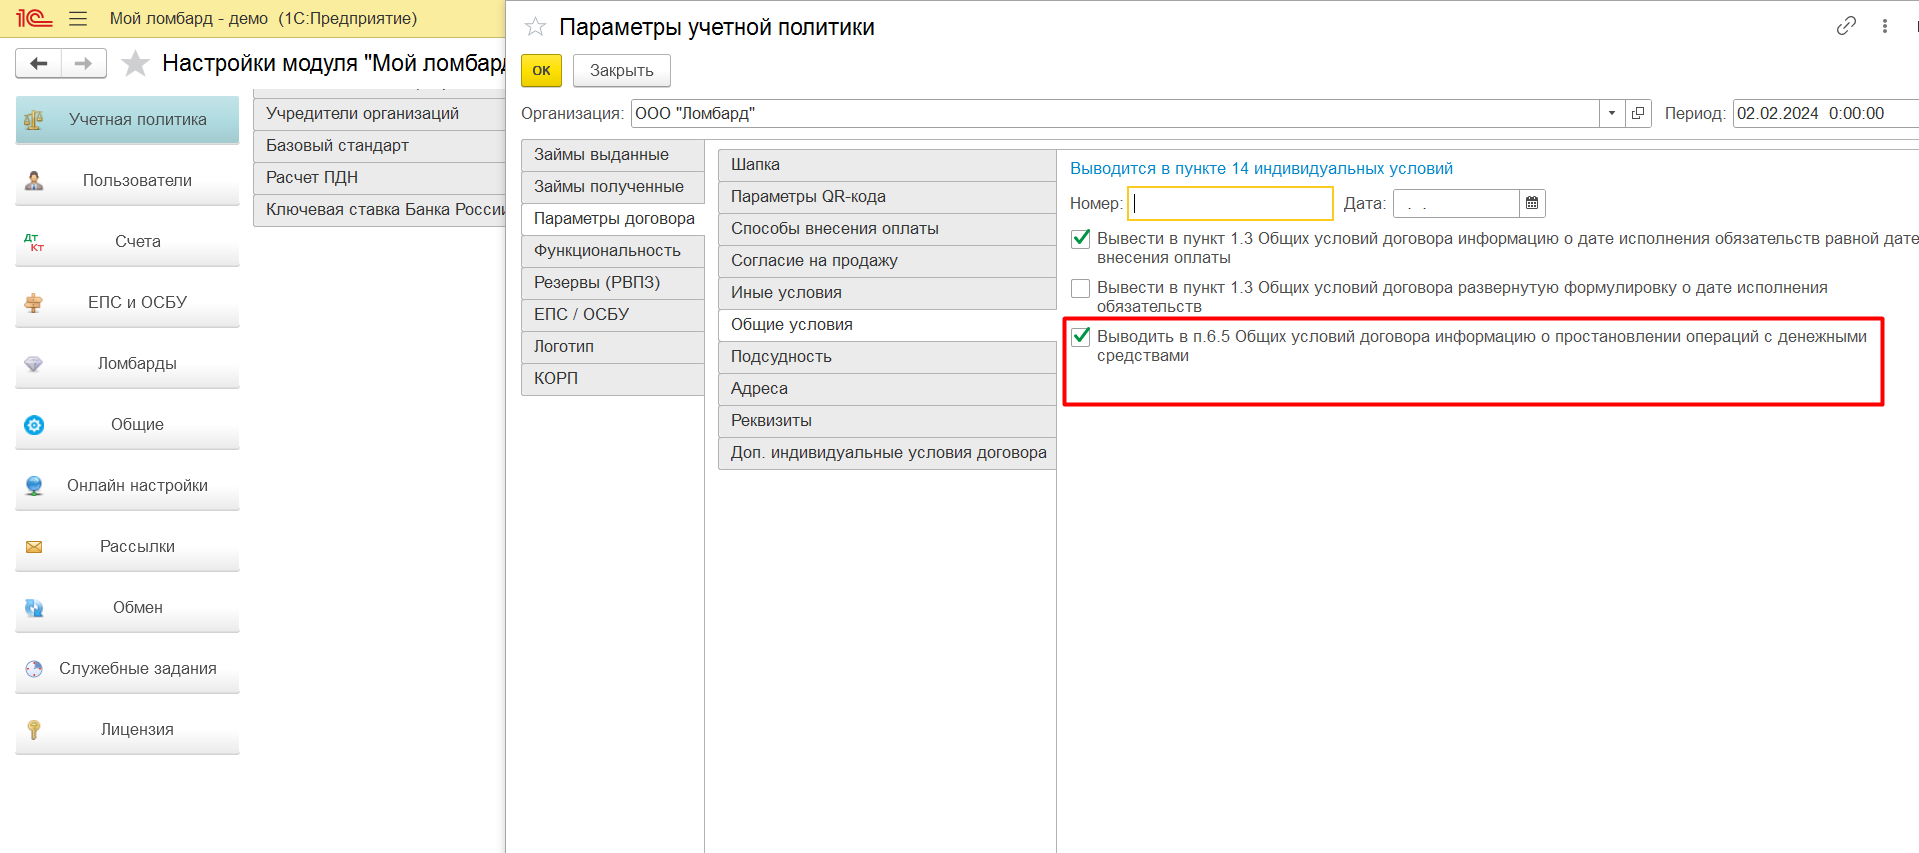Enable expanded wording in clause 1.3 checkbox
The width and height of the screenshot is (1919, 853).
tap(1080, 288)
